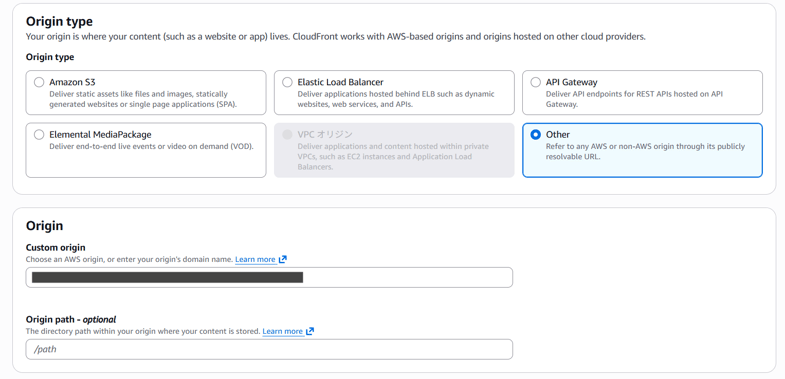Click the Origin section heading
785x379 pixels.
(45, 226)
